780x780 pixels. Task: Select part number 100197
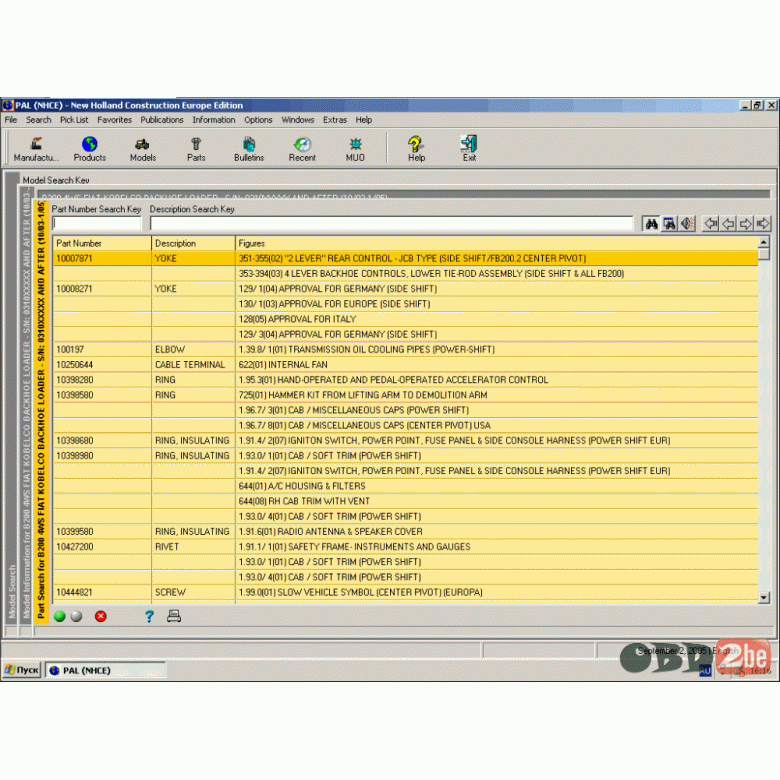(70, 349)
